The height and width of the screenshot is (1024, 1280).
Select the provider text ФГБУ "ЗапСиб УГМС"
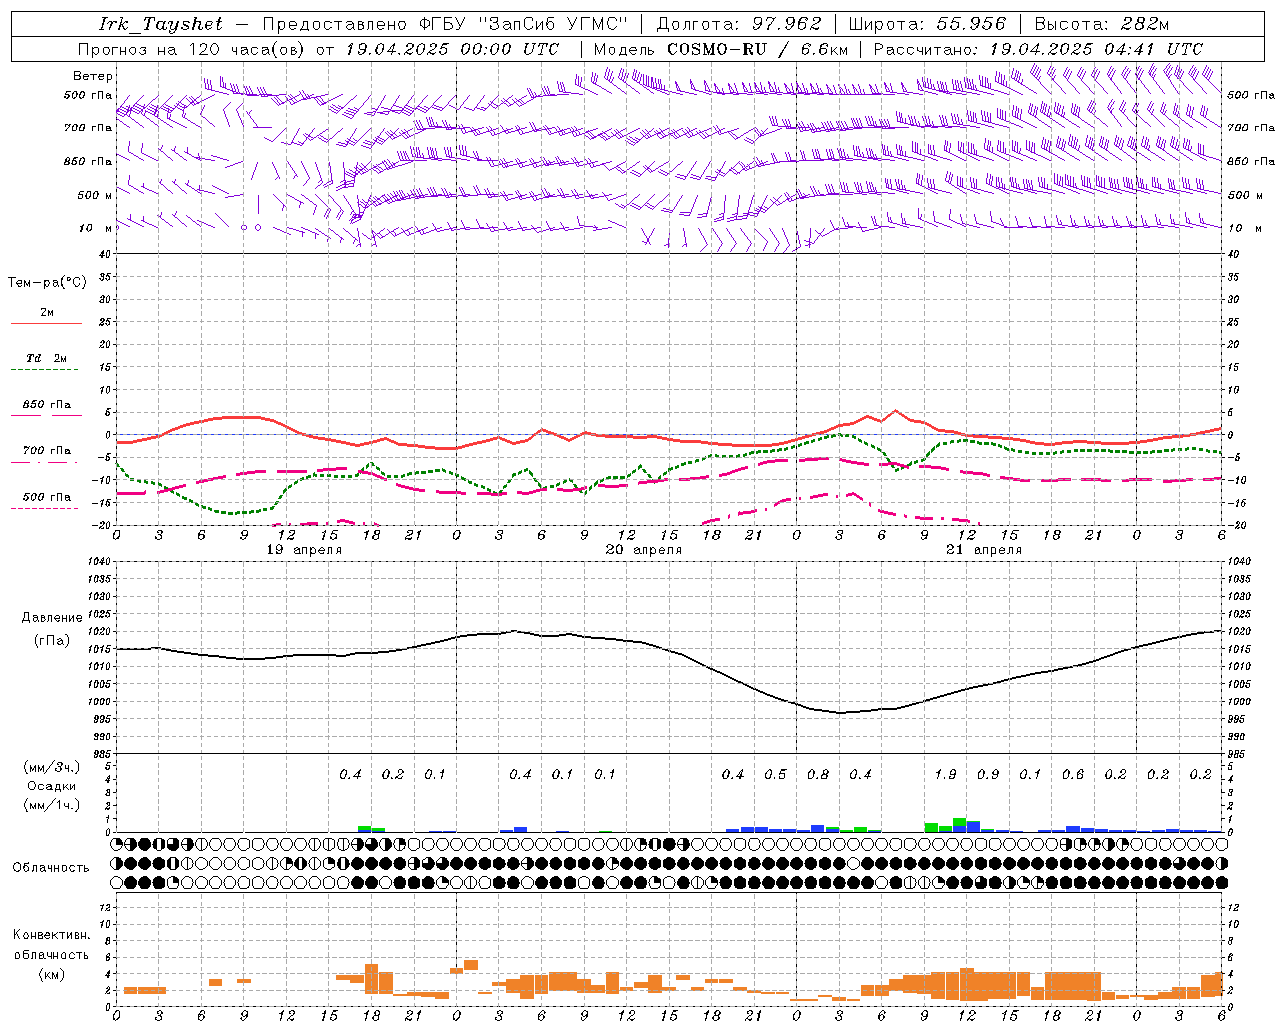[524, 24]
